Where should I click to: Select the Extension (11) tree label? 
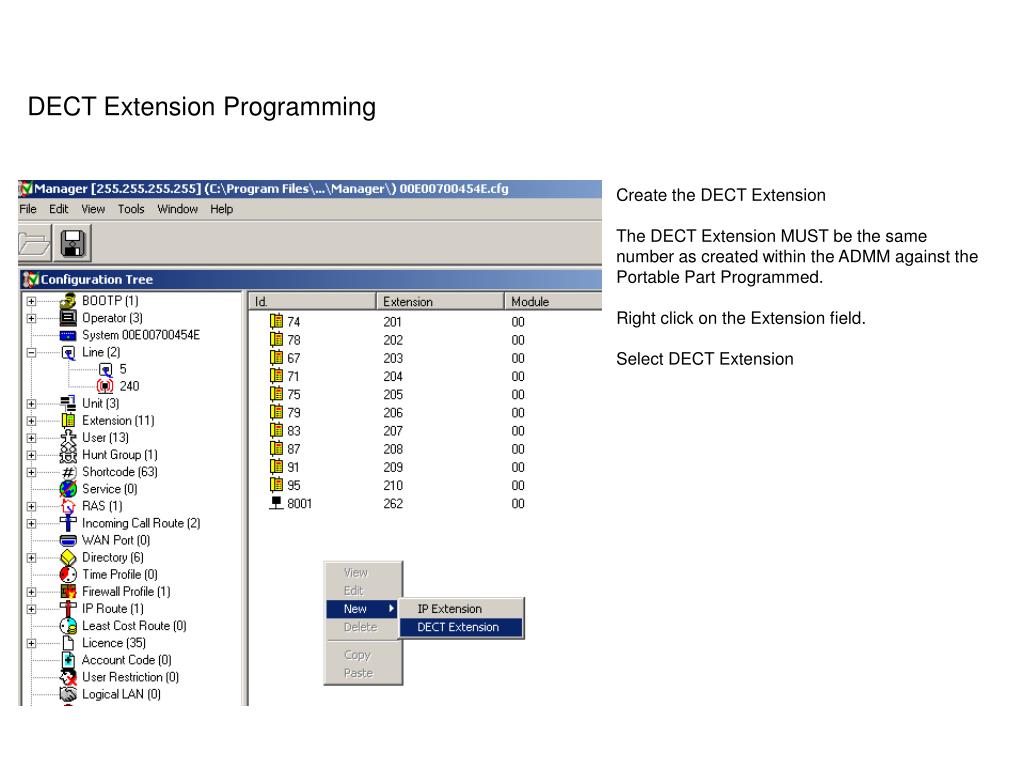coord(118,421)
